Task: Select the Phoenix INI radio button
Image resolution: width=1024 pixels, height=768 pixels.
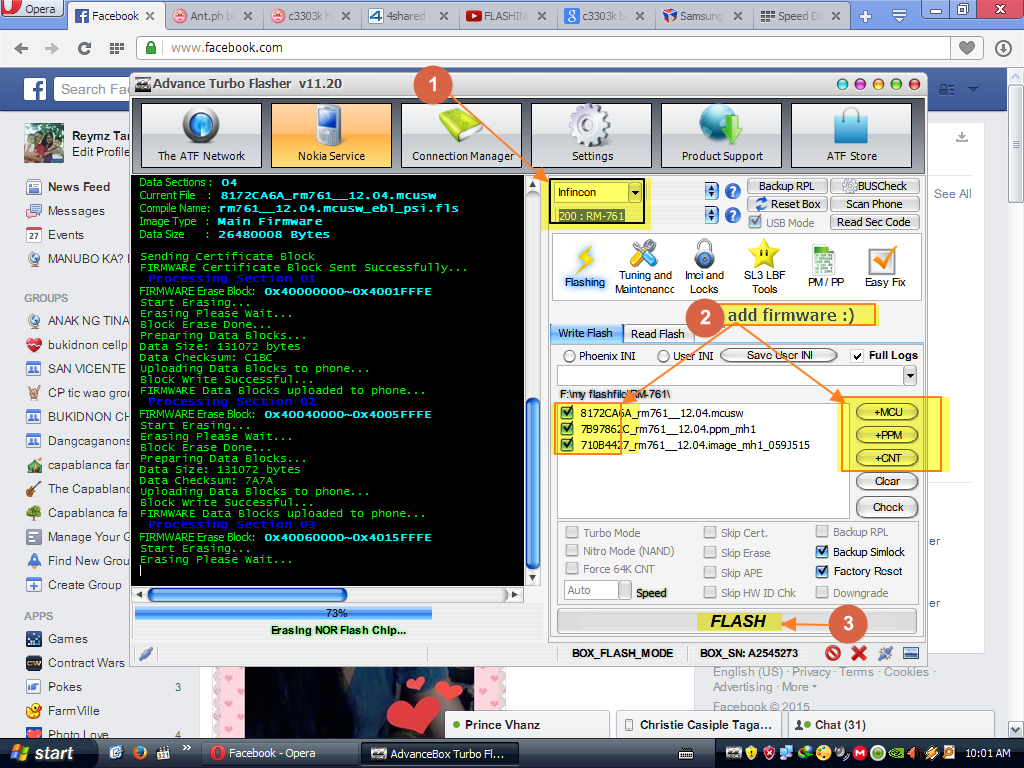Action: pyautogui.click(x=570, y=356)
